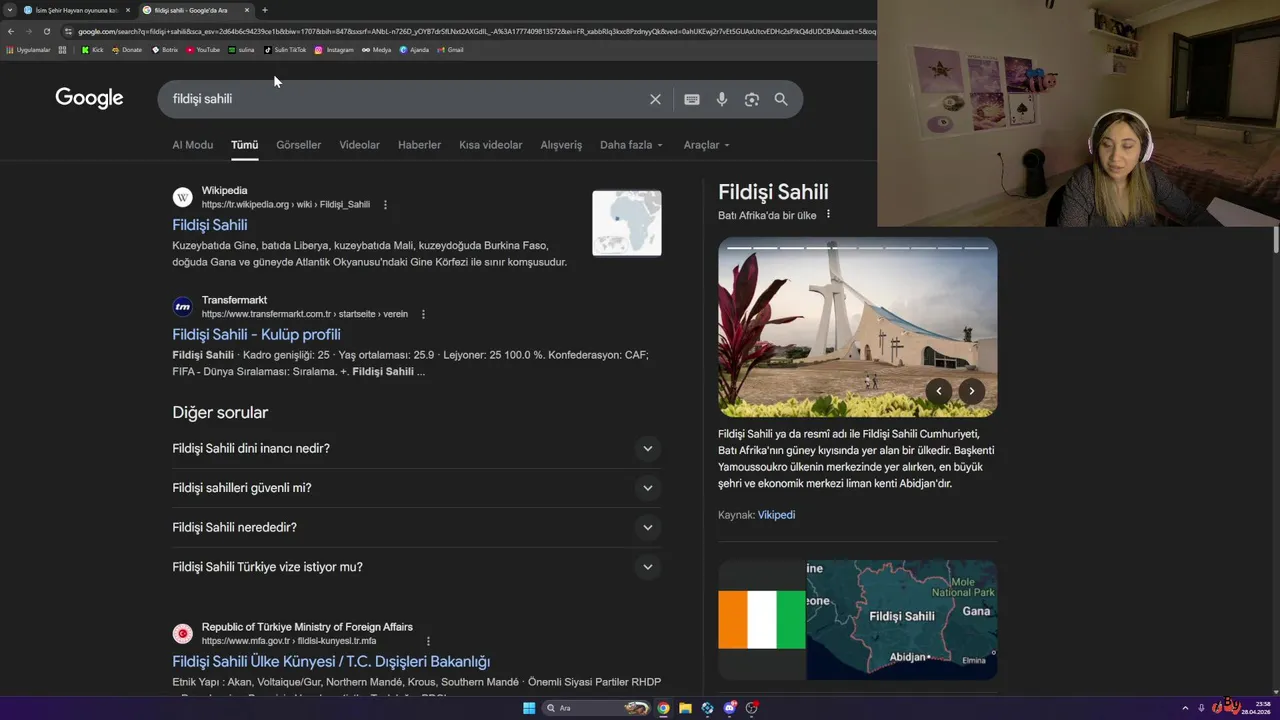
Task: Switch to Kısa videolar tab
Action: 490,145
